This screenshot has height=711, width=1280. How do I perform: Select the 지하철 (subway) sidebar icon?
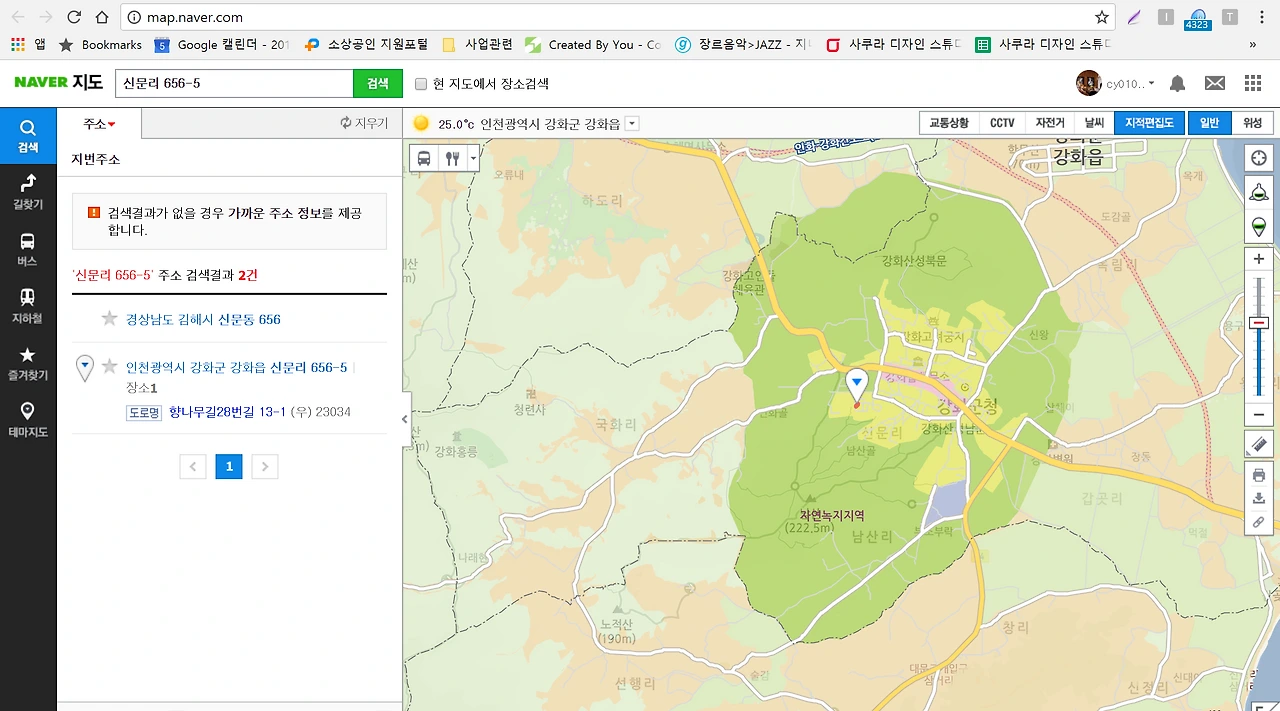(x=28, y=305)
